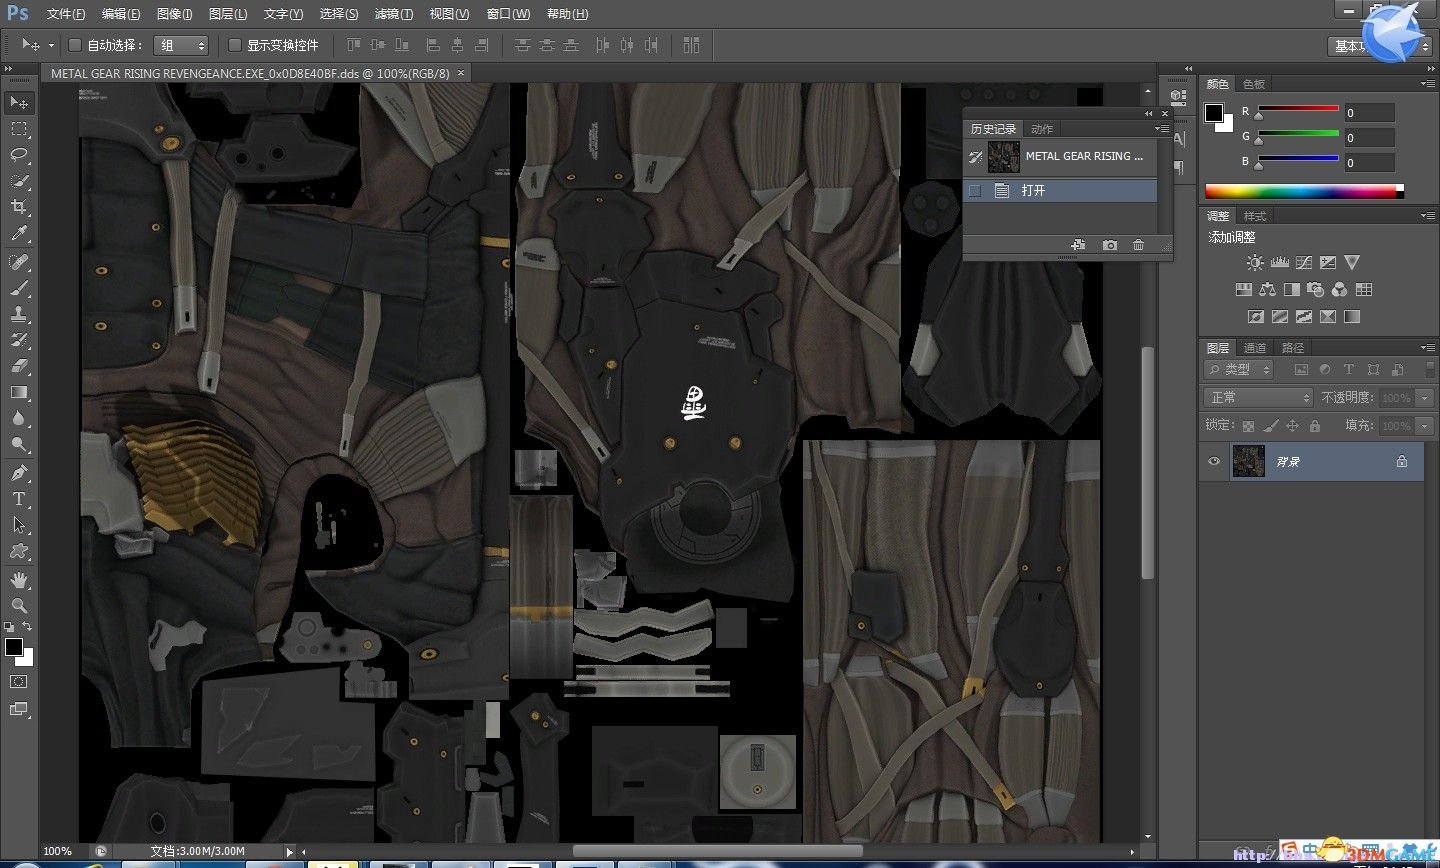Select the History Brush tool

tap(18, 340)
